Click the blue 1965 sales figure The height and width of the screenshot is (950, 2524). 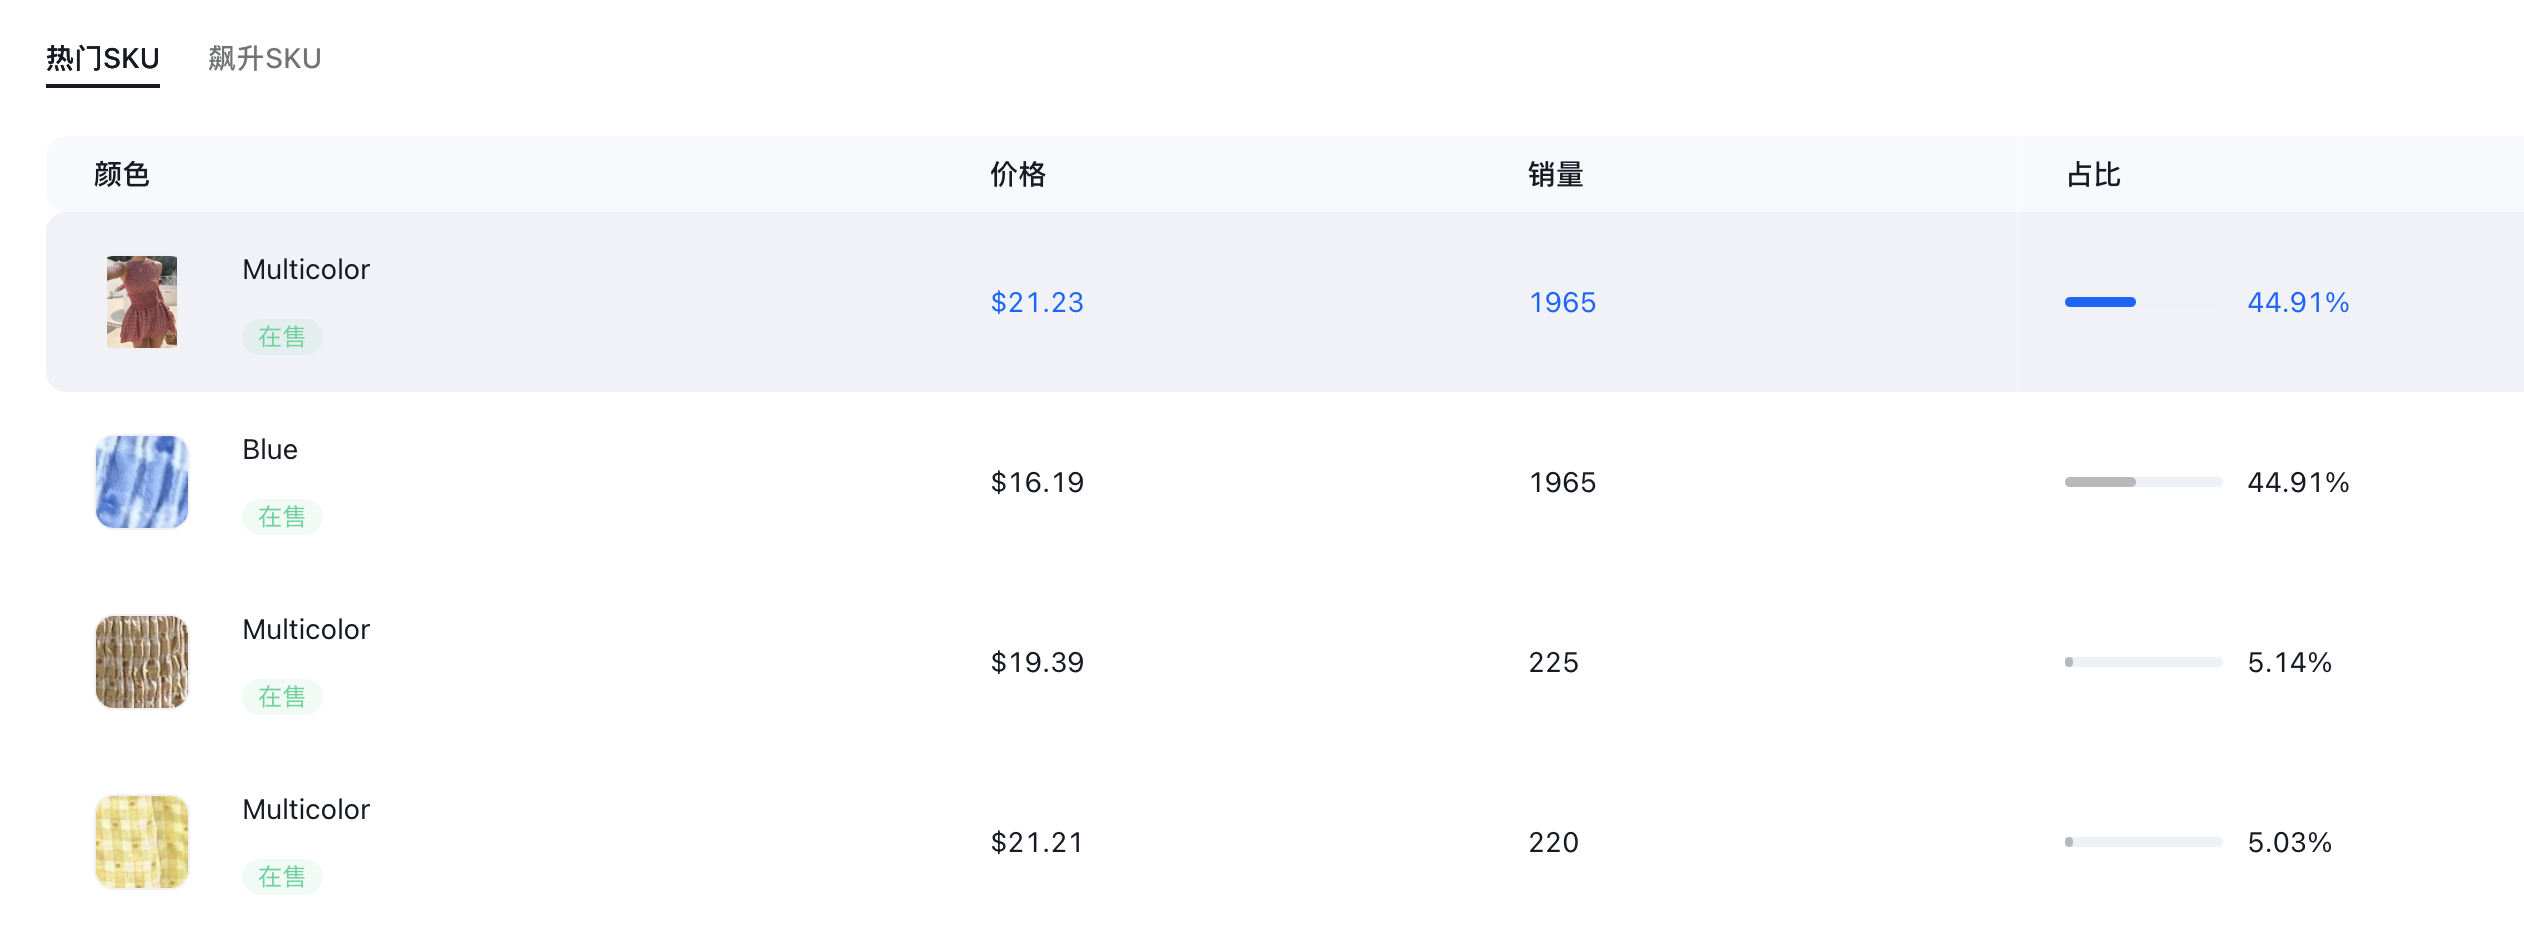[x=1562, y=302]
